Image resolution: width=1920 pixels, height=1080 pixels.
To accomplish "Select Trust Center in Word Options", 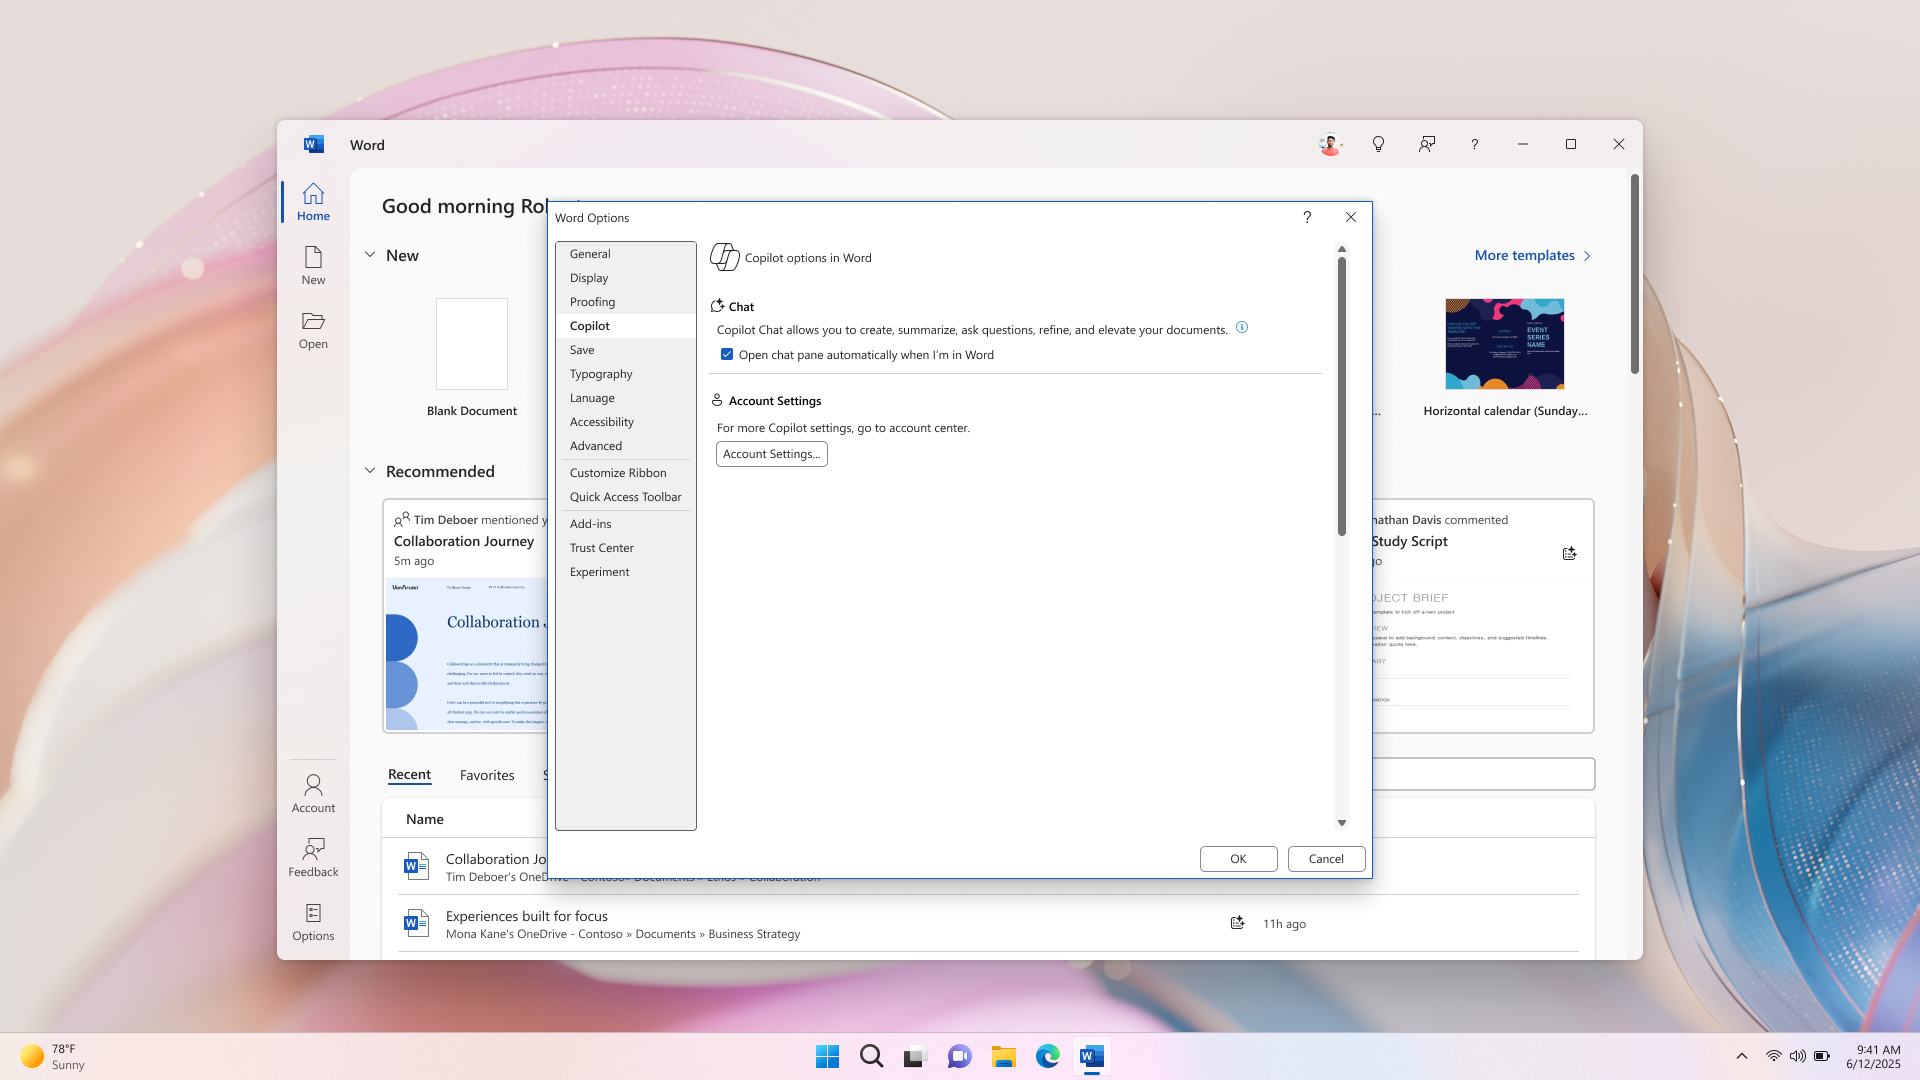I will tap(625, 548).
